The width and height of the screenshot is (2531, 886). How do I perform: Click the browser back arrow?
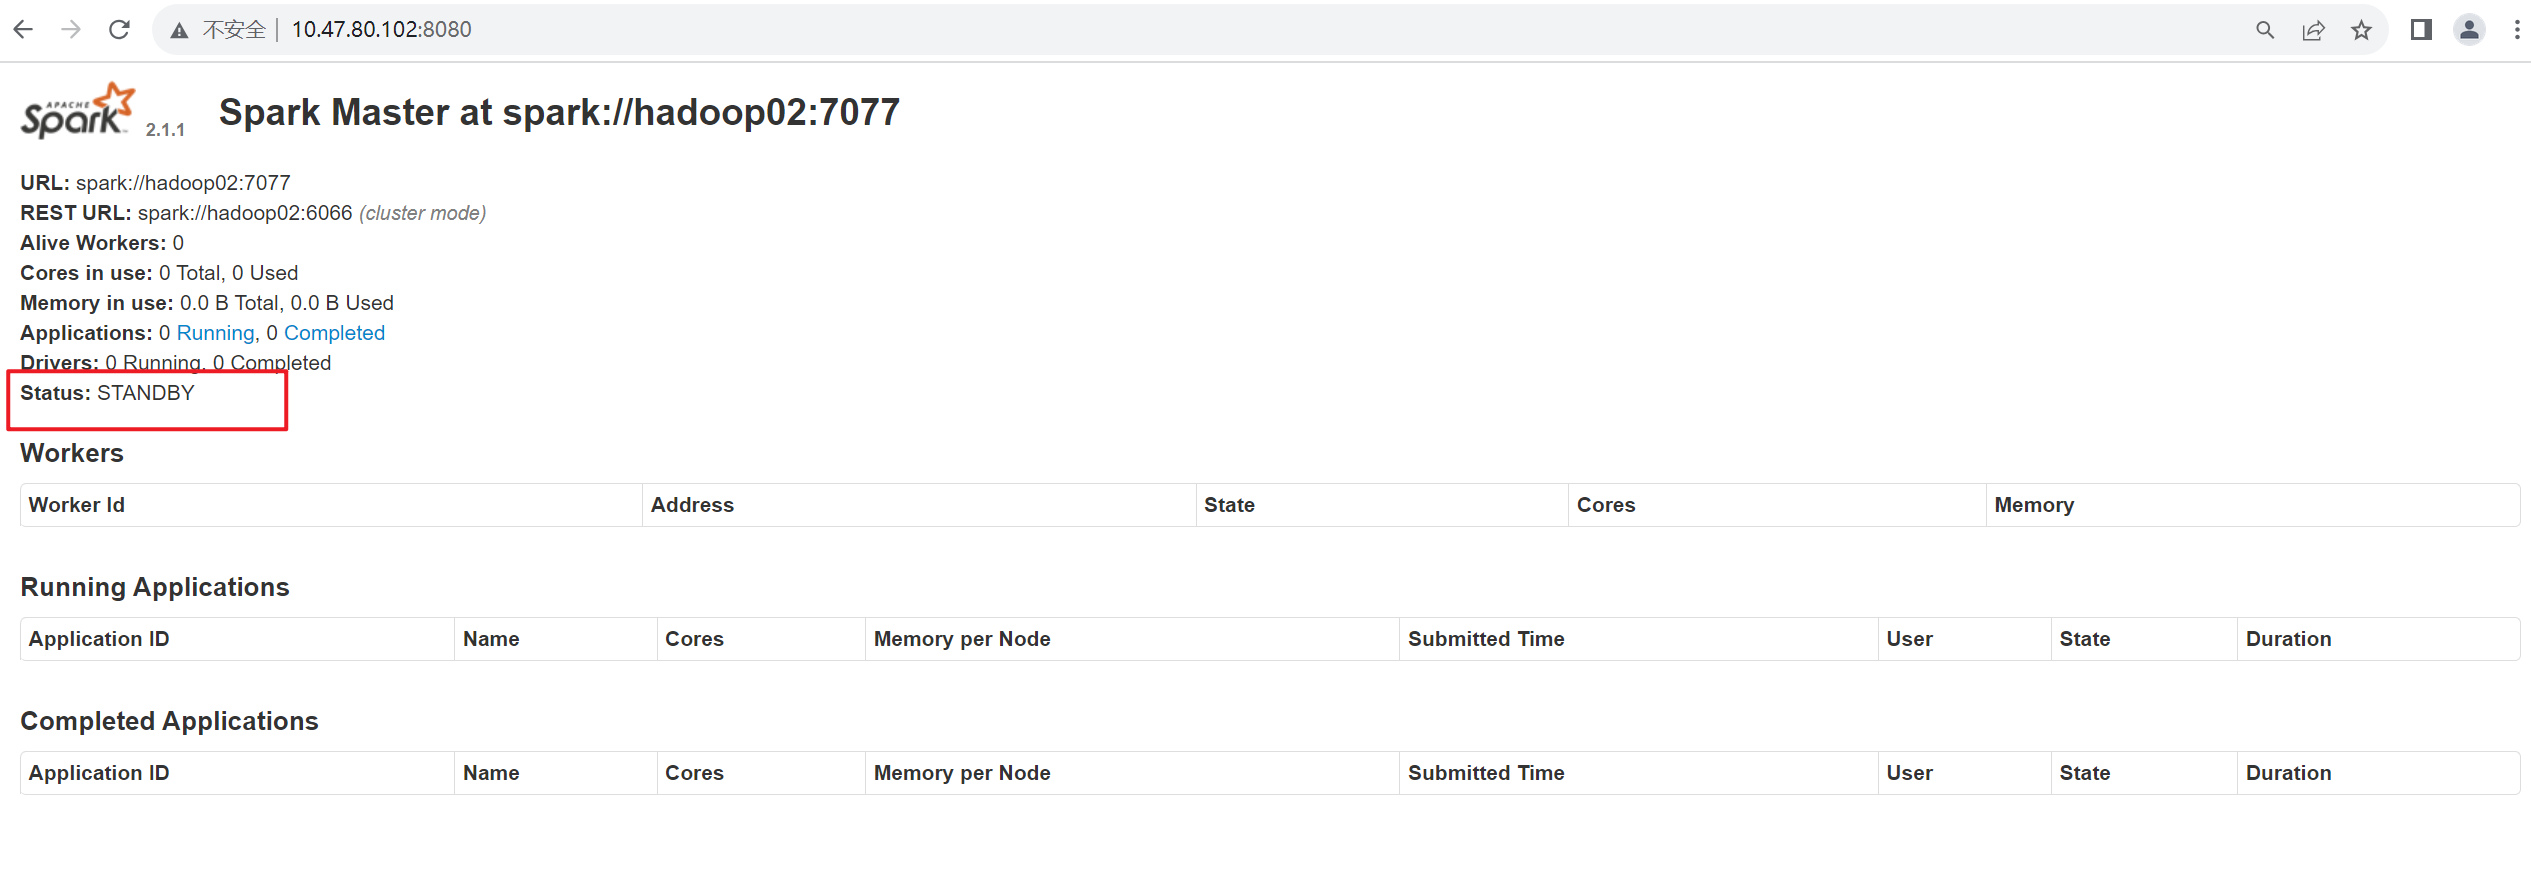point(23,30)
